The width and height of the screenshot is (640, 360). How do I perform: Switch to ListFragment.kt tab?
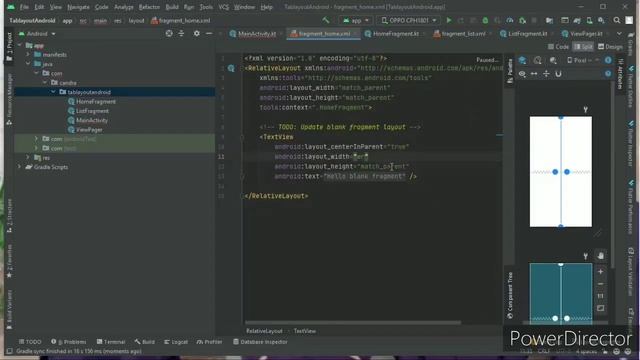coord(524,33)
